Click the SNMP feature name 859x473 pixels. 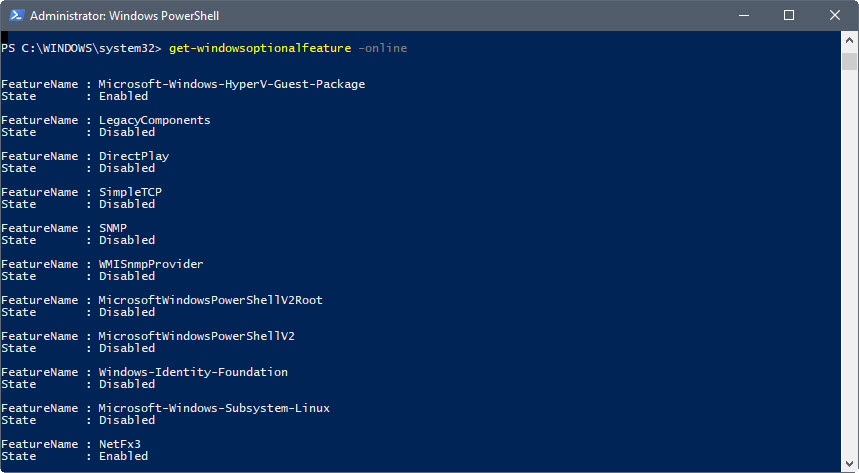(113, 228)
